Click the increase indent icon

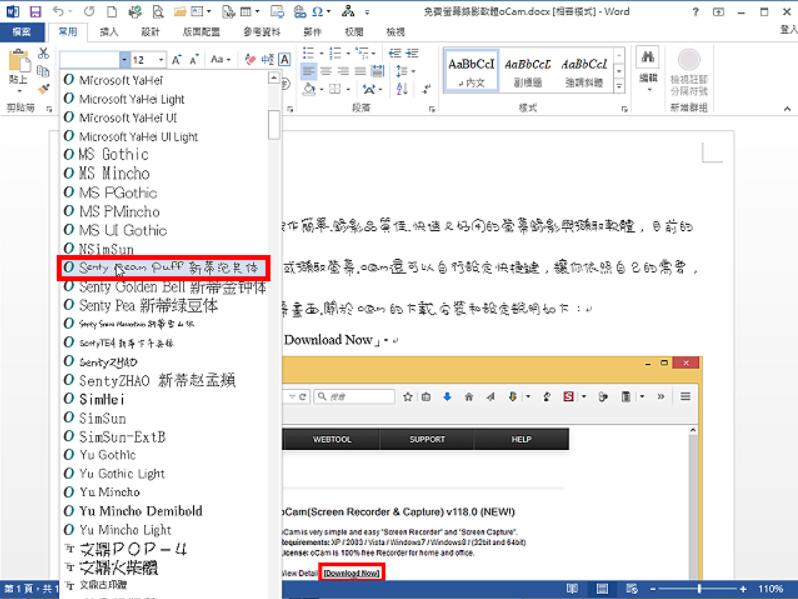pyautogui.click(x=412, y=53)
